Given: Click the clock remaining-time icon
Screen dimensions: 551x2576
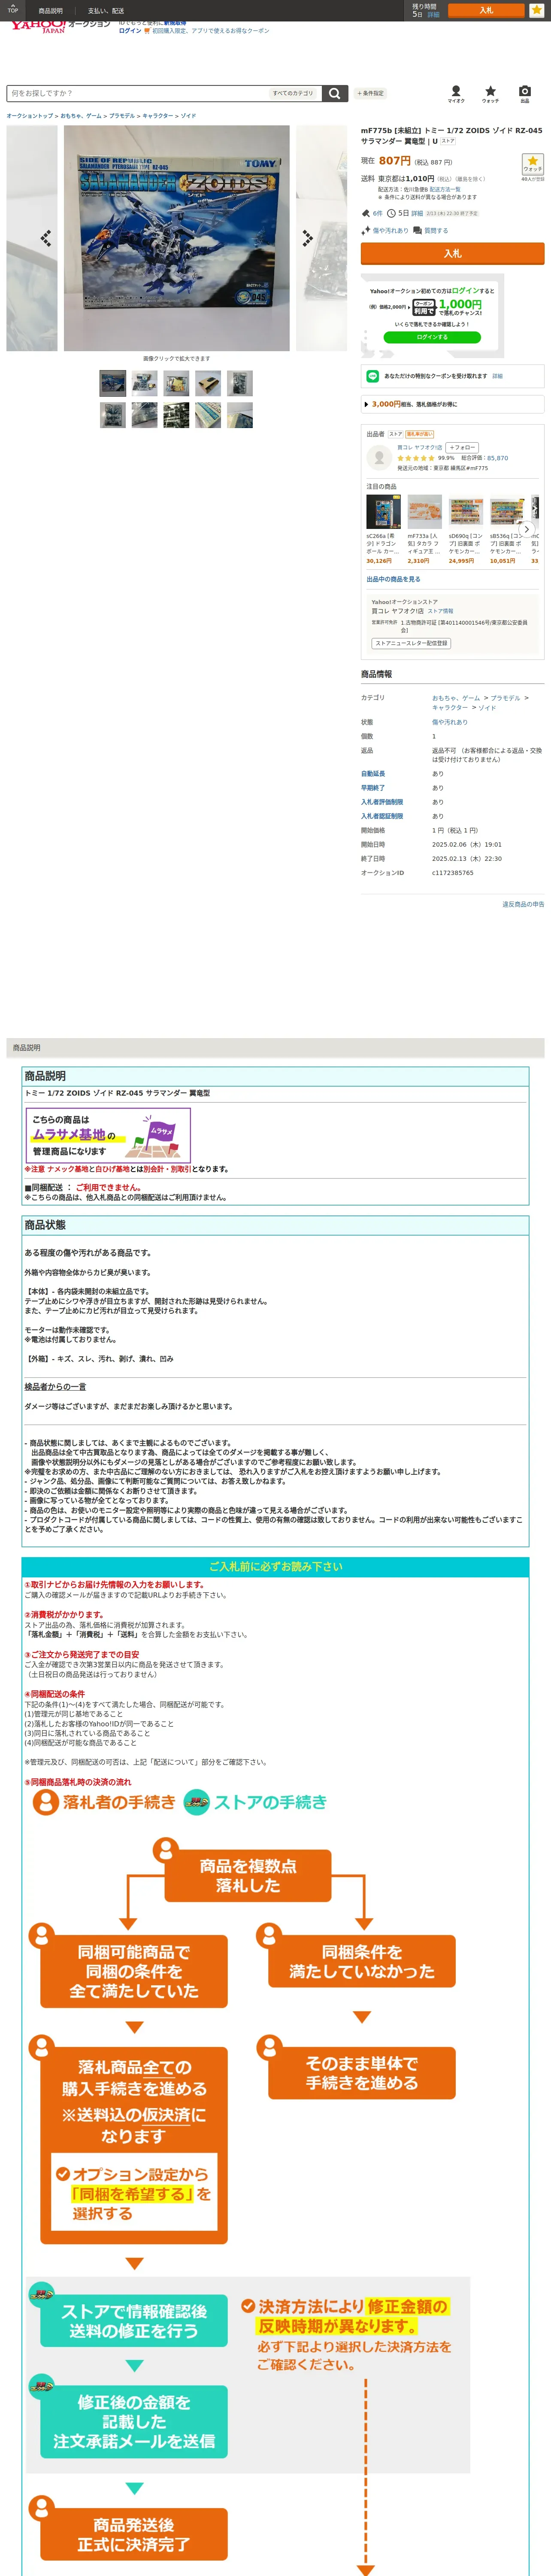Looking at the screenshot, I should 392,213.
